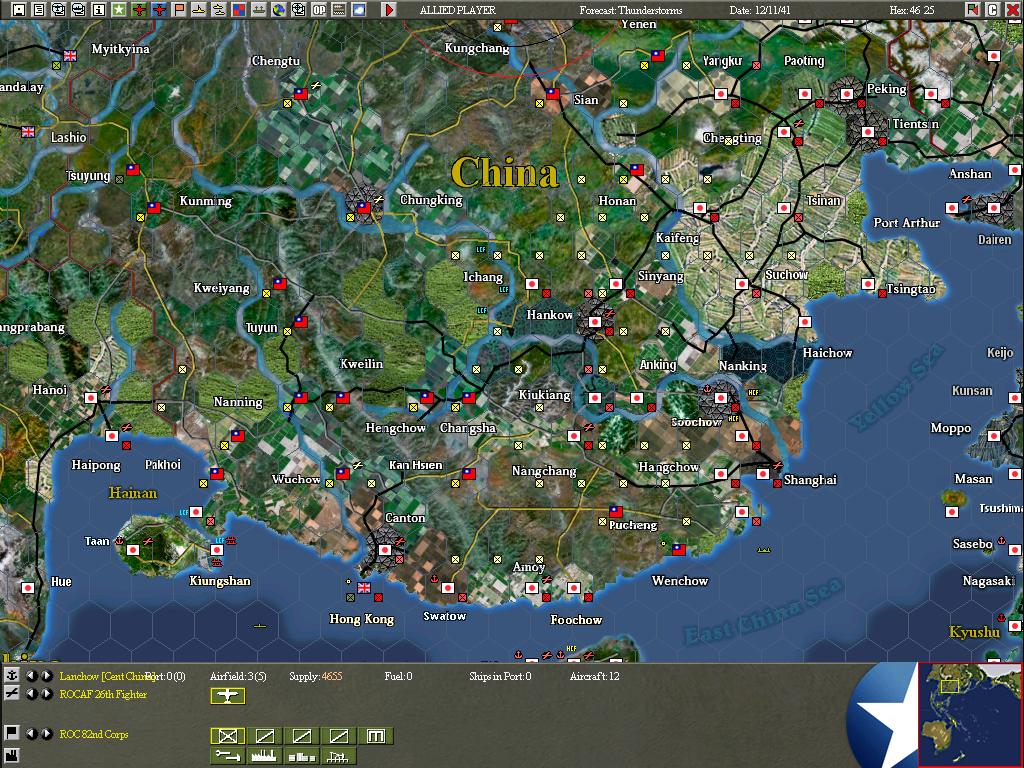Screen dimensions: 1024x768
Task: Previous air unit arrow beside ROCAF 26th Fighter
Action: click(x=32, y=694)
